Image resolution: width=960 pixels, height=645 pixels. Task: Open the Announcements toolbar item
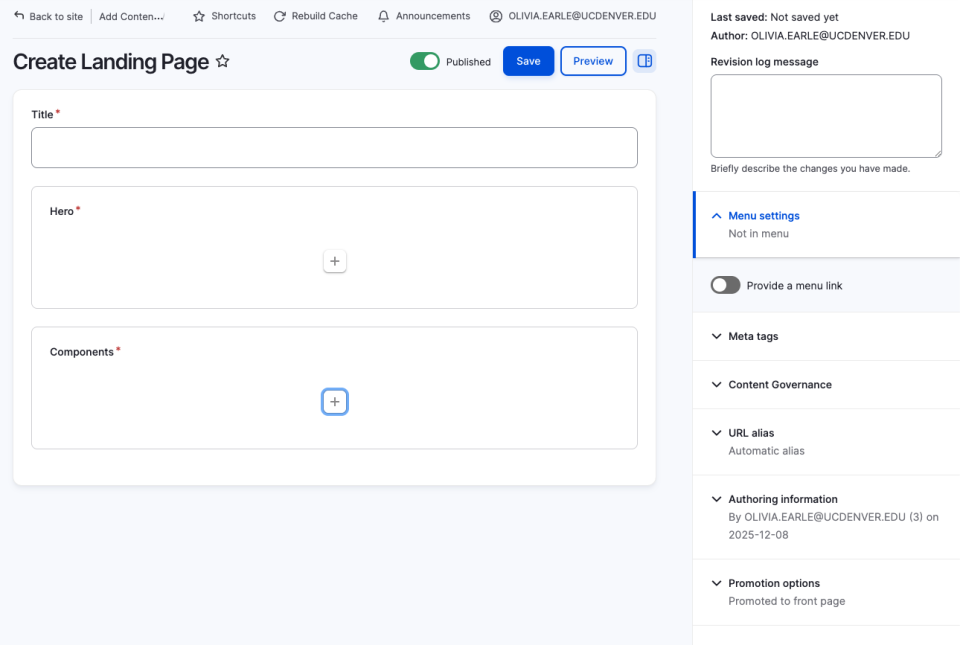point(424,17)
